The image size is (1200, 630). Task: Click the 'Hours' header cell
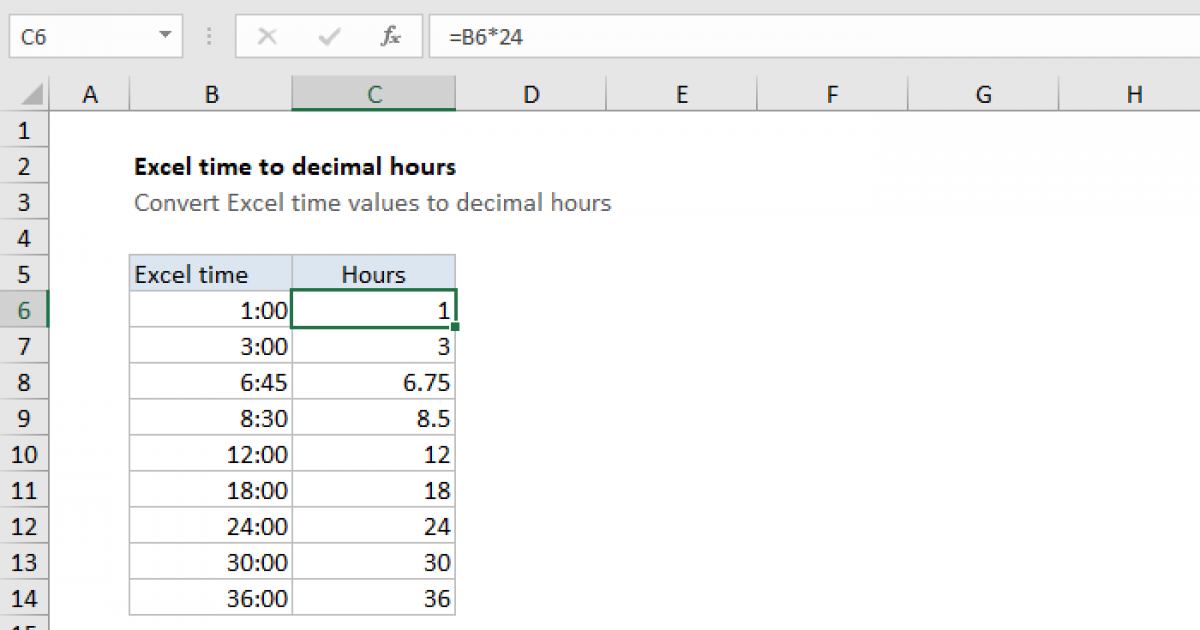point(374,274)
